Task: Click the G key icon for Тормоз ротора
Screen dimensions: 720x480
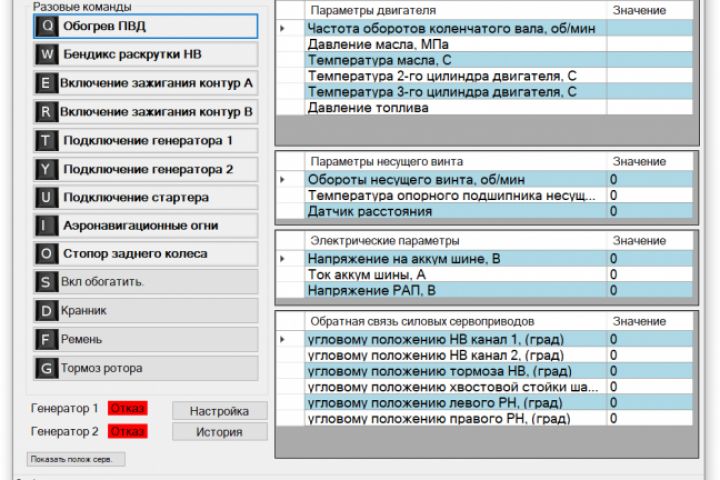Action: tap(46, 368)
